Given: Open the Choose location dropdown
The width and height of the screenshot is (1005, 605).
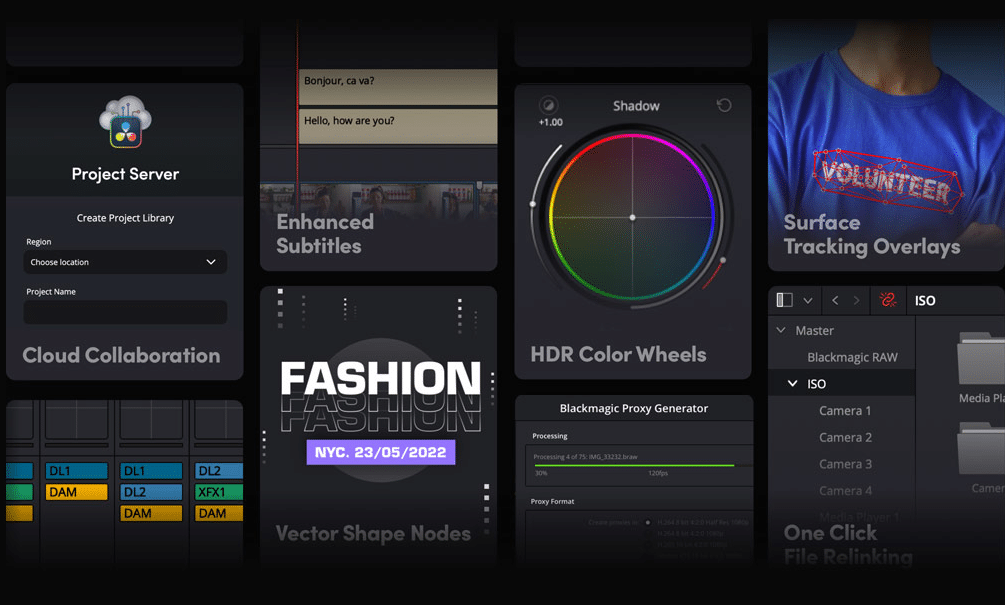Looking at the screenshot, I should coord(125,262).
